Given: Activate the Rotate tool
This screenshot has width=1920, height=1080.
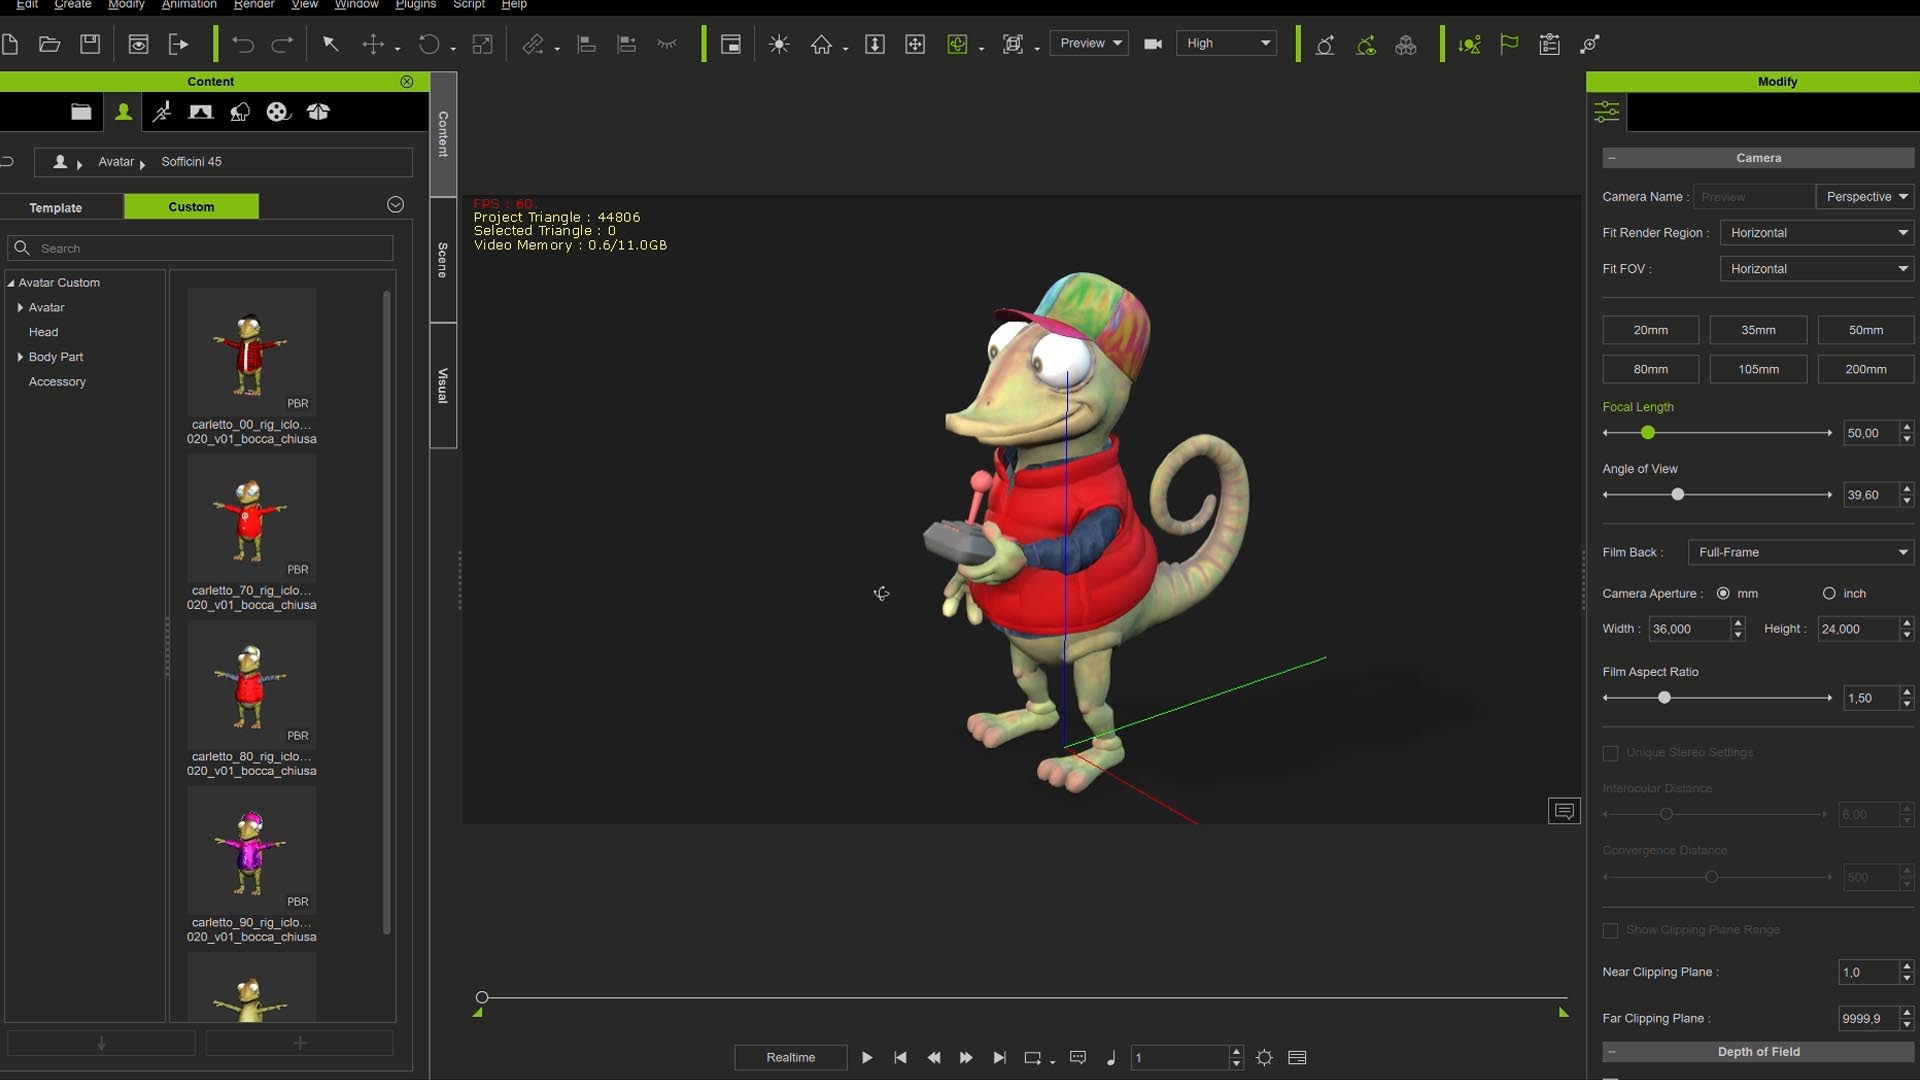Looking at the screenshot, I should [428, 44].
